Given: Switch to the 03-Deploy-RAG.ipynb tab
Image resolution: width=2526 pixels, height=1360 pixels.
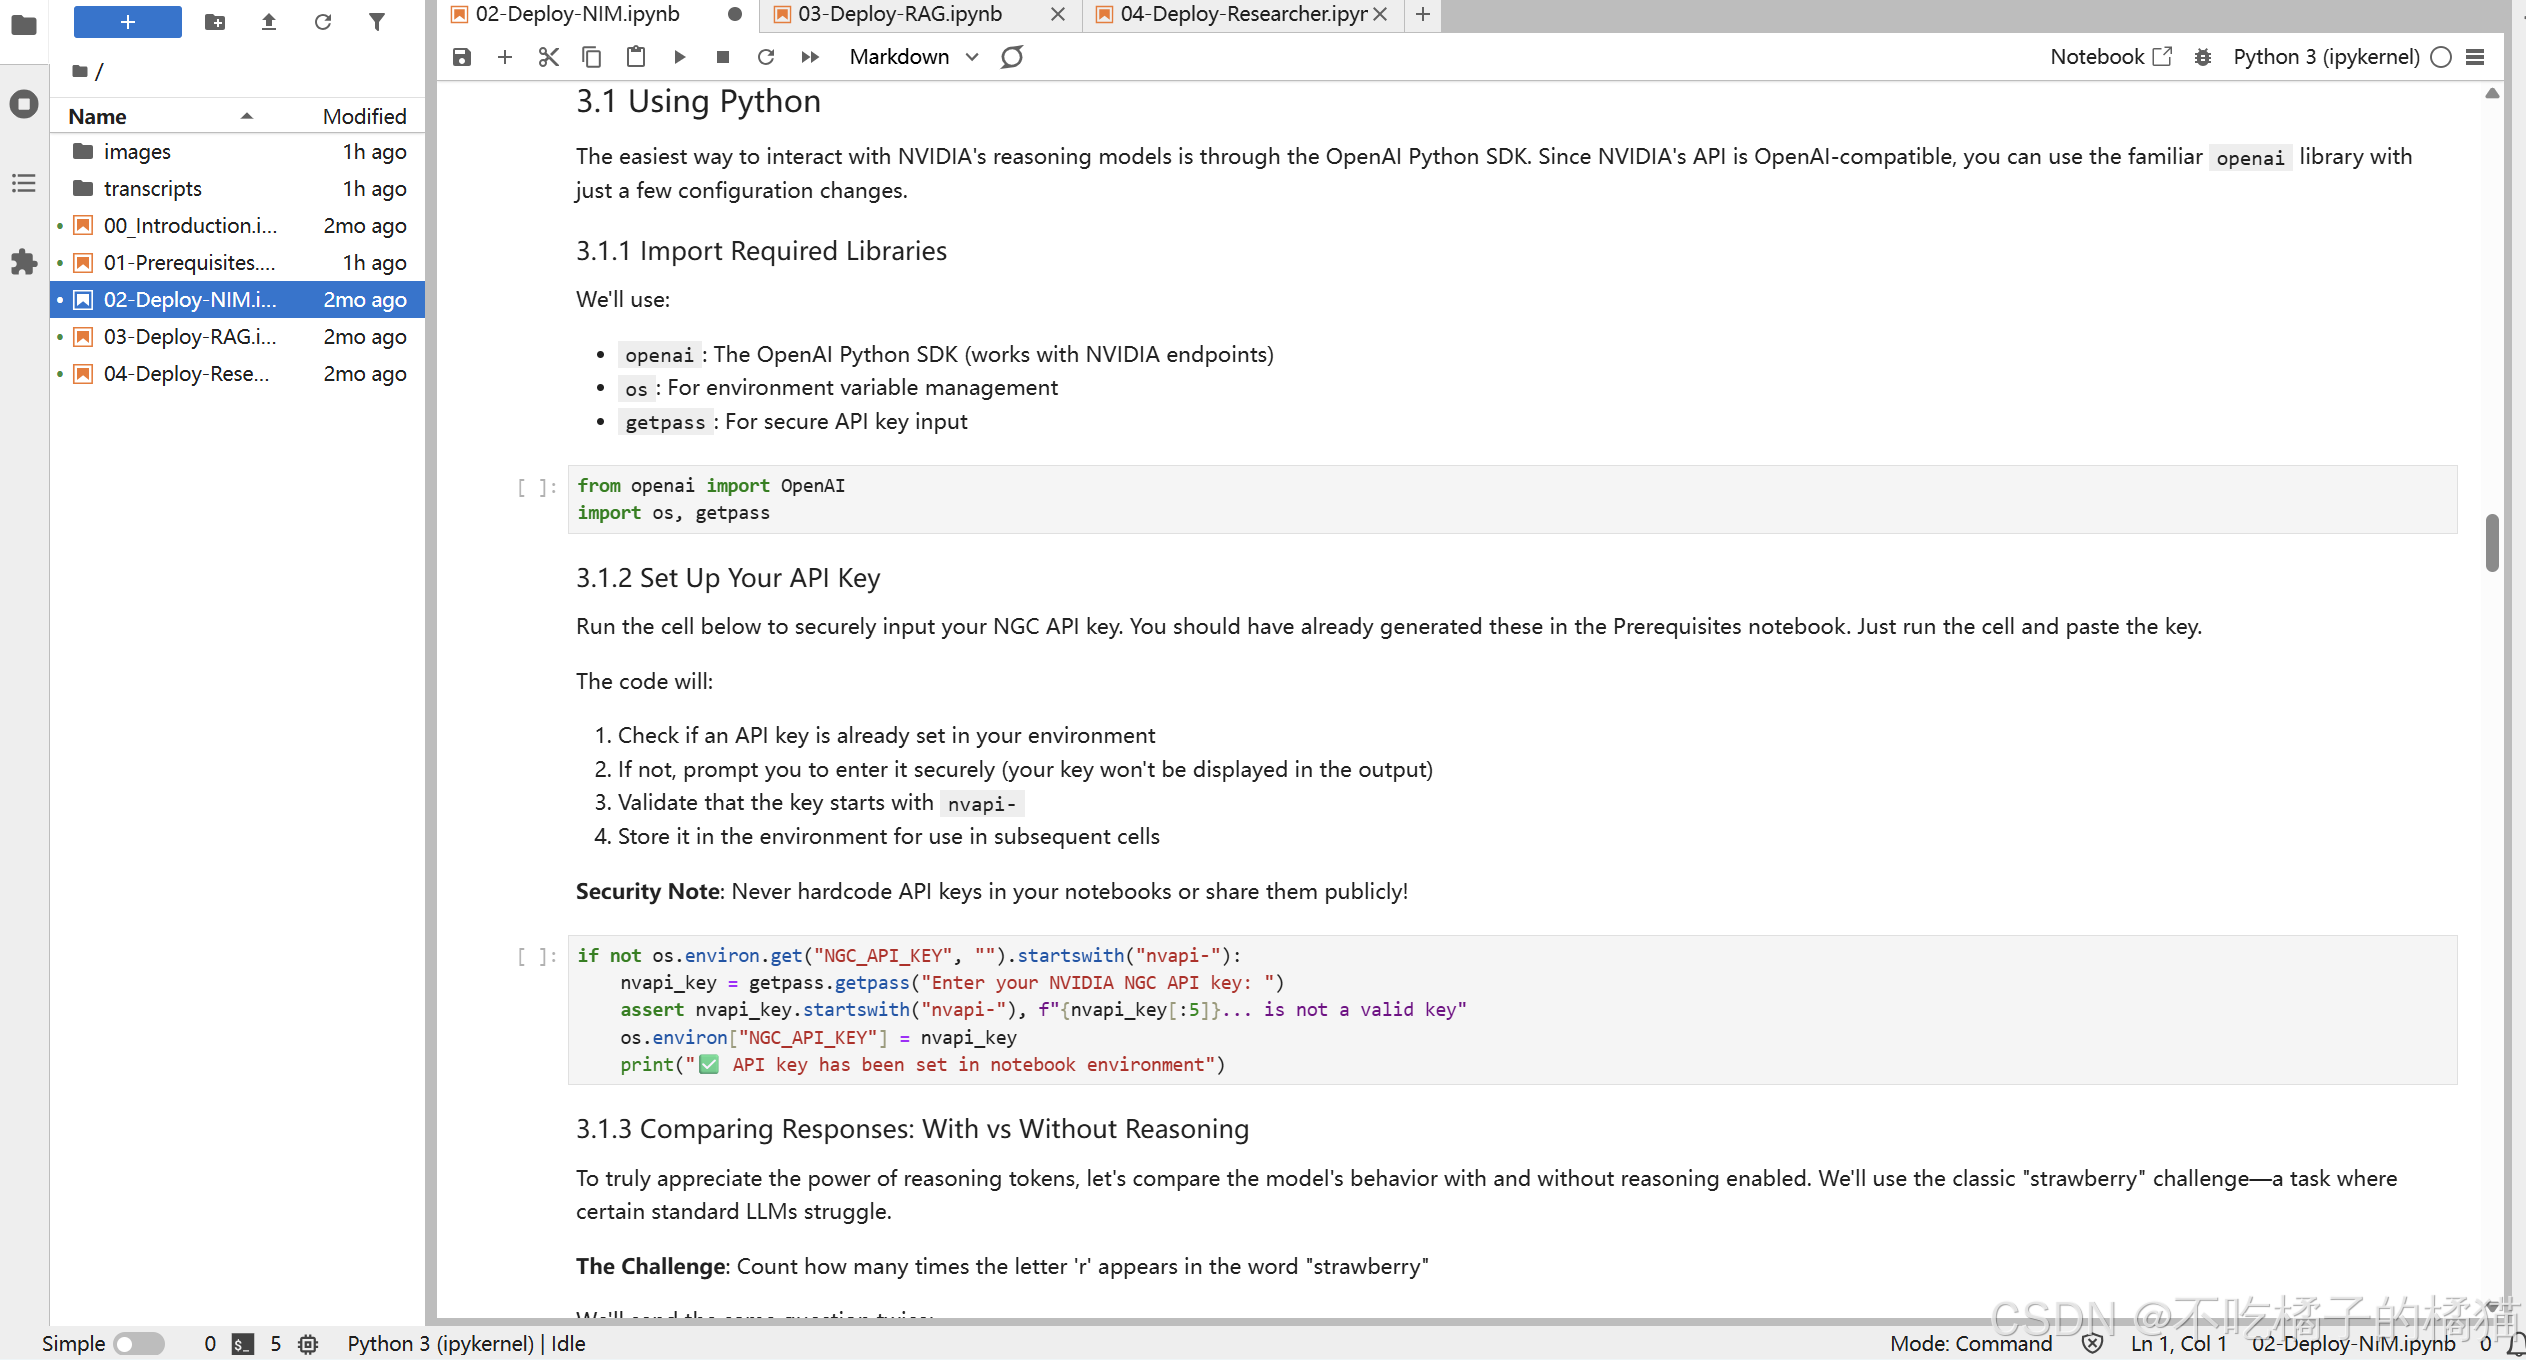Looking at the screenshot, I should click(x=900, y=14).
